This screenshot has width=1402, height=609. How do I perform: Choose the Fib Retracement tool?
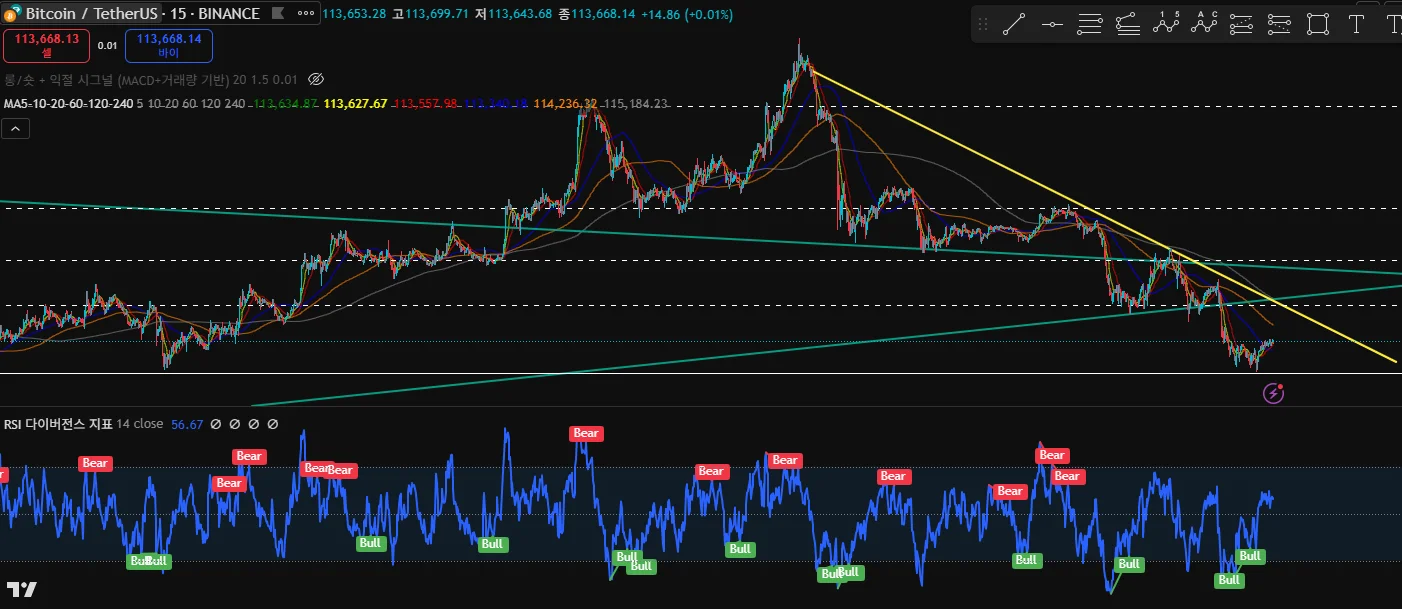pos(1090,25)
